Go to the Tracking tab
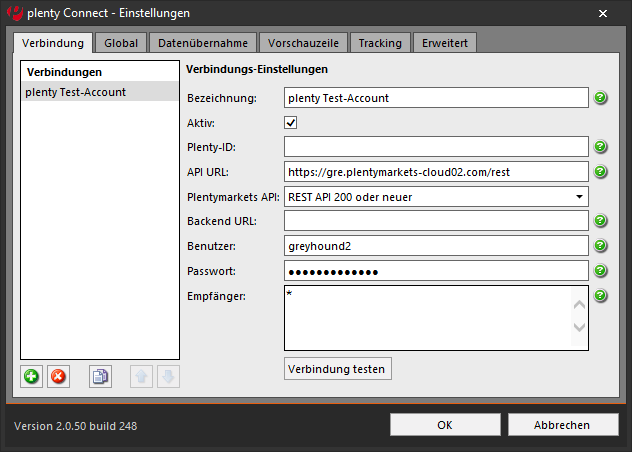This screenshot has height=452, width=632. tap(380, 43)
